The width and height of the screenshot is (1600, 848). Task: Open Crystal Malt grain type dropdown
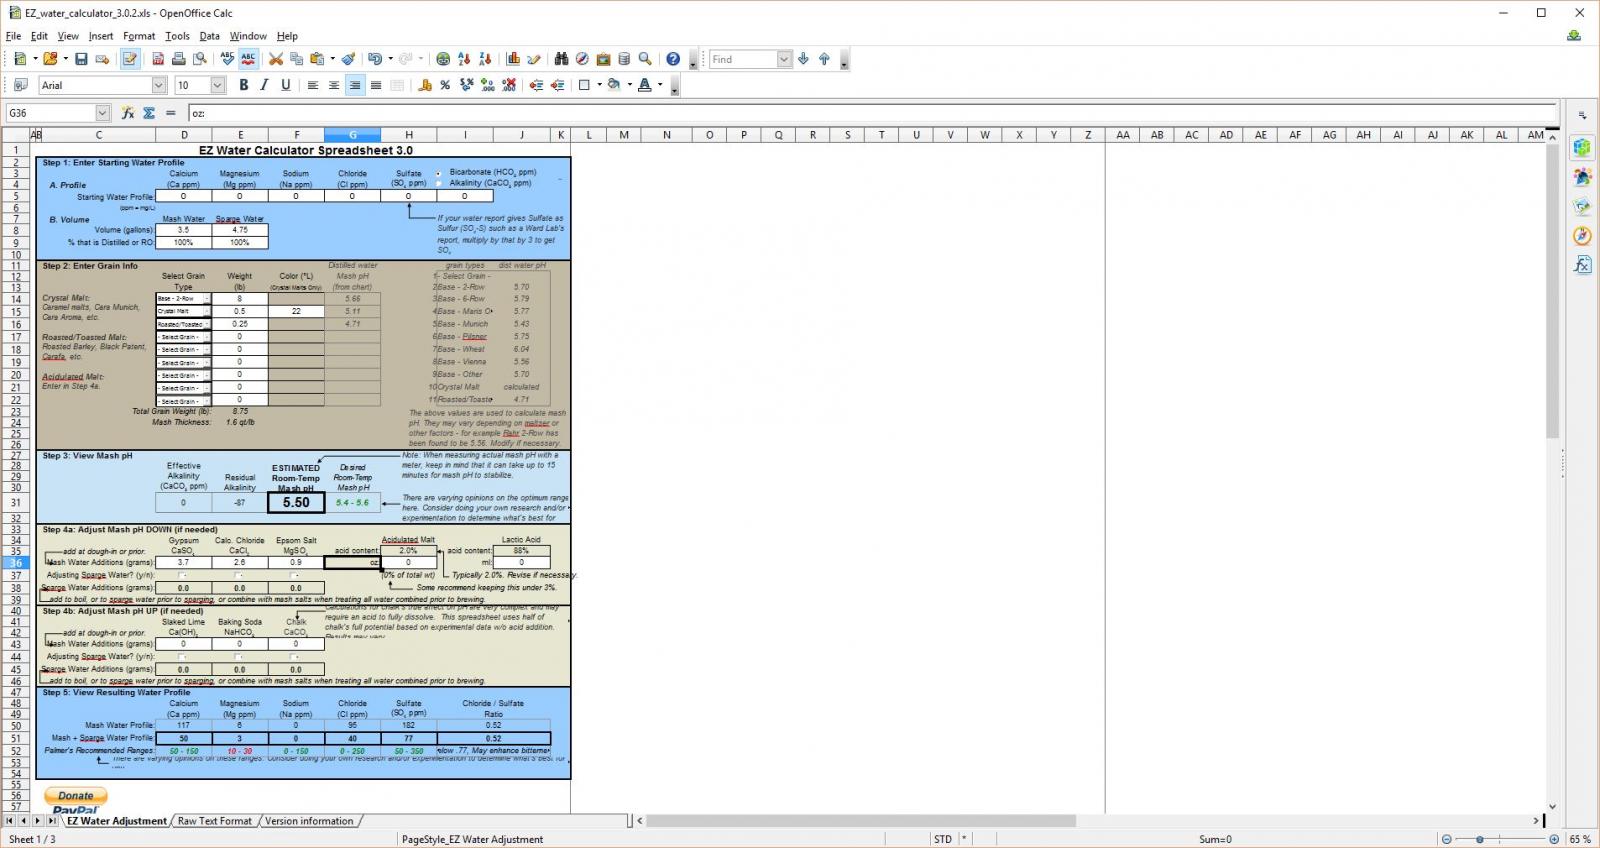(x=207, y=311)
